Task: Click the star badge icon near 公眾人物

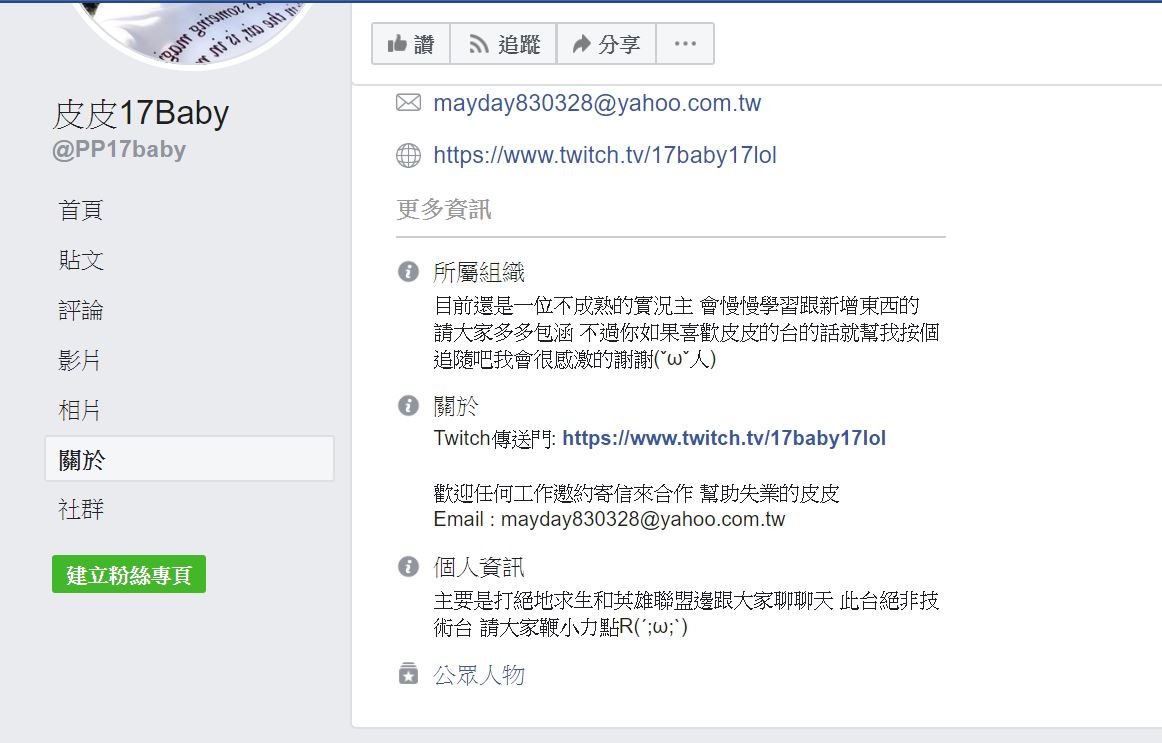Action: (x=408, y=673)
